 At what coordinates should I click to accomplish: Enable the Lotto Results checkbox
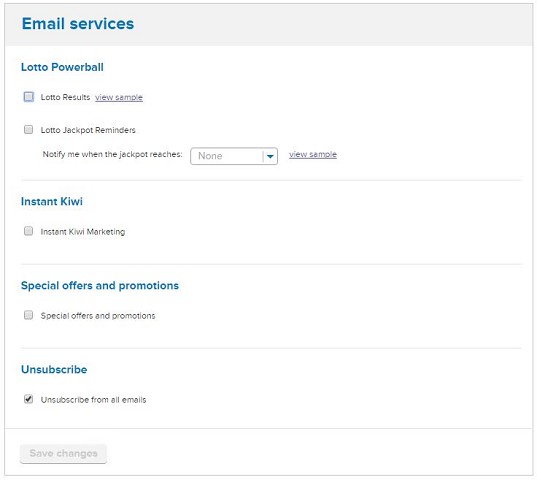pos(29,97)
